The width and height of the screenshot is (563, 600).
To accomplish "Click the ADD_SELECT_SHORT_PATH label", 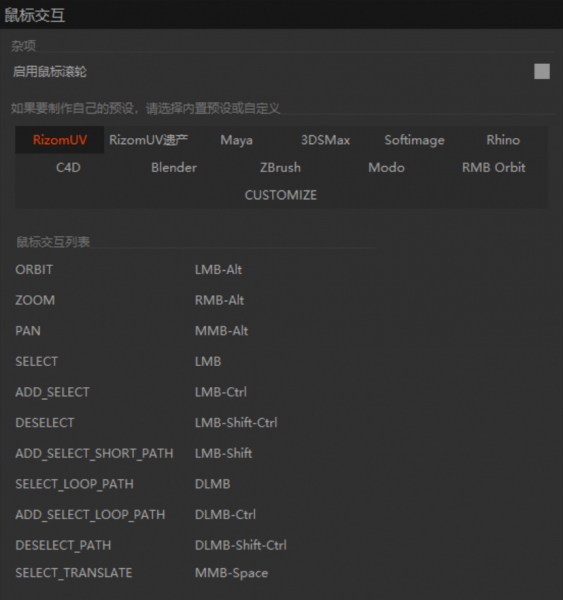I will click(94, 453).
